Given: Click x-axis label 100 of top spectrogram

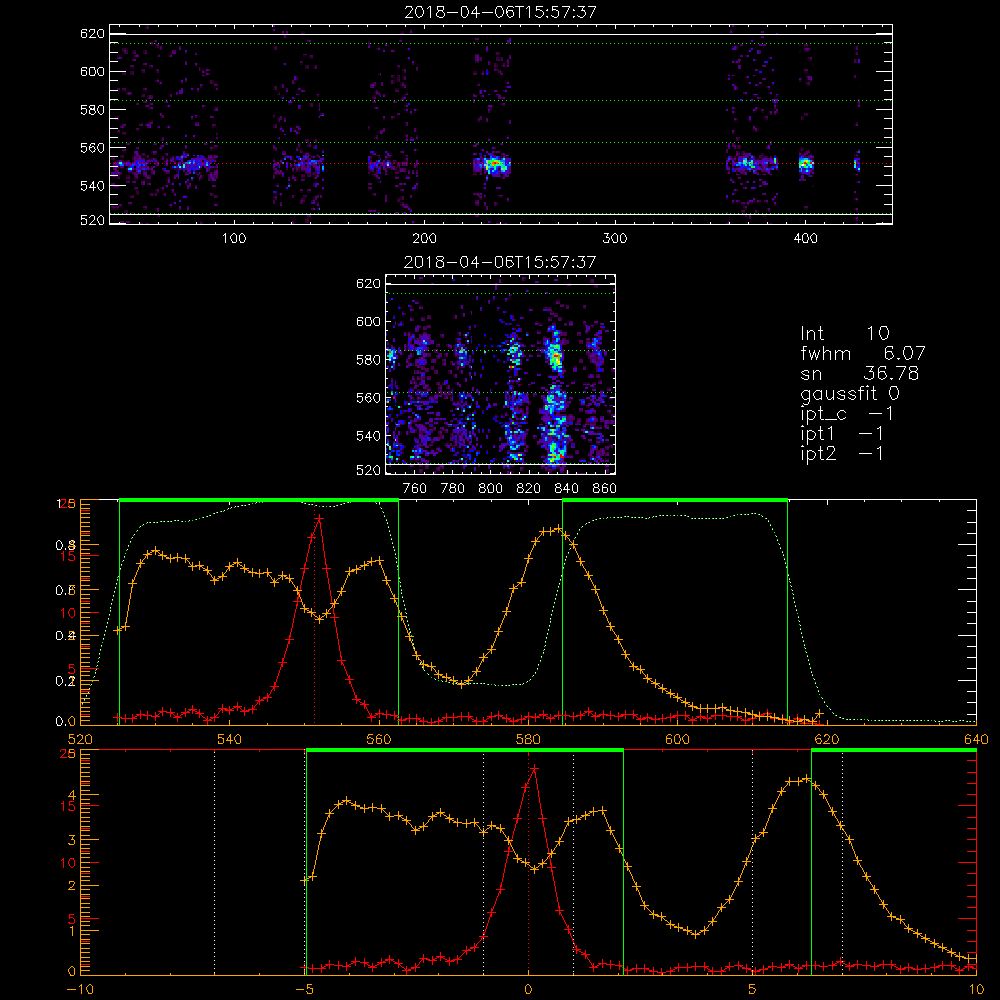Looking at the screenshot, I should (234, 239).
